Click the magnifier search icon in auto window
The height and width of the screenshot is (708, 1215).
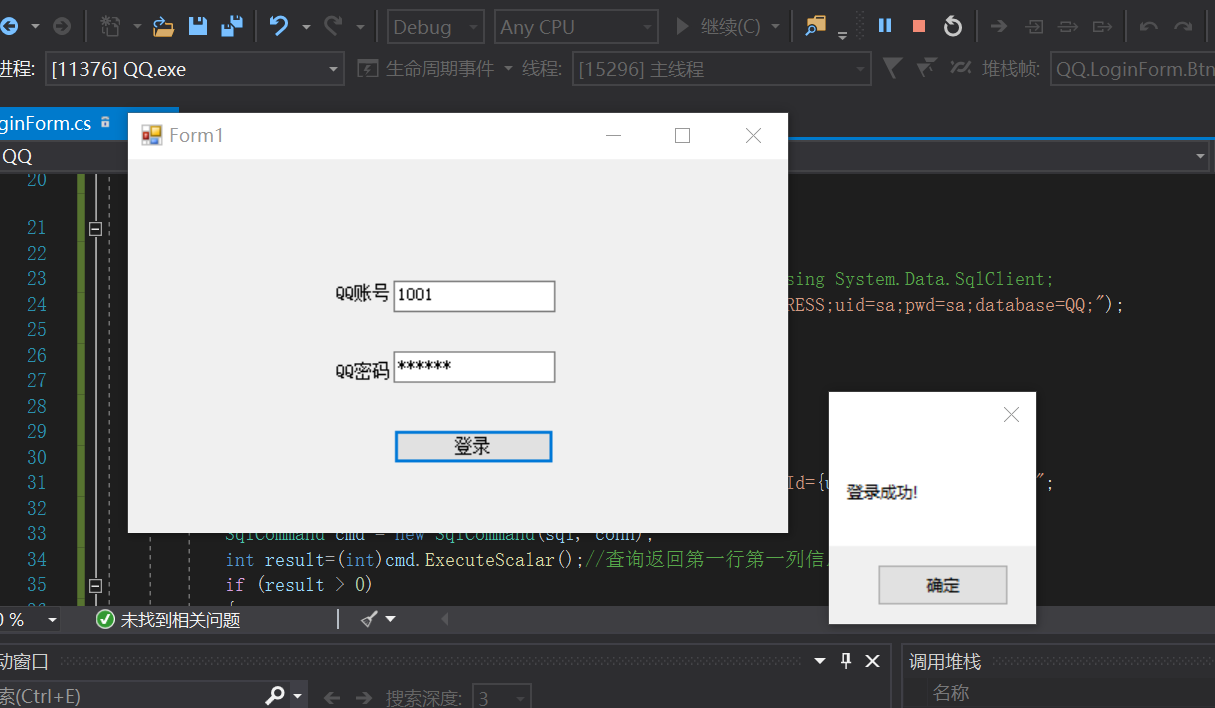pyautogui.click(x=275, y=696)
